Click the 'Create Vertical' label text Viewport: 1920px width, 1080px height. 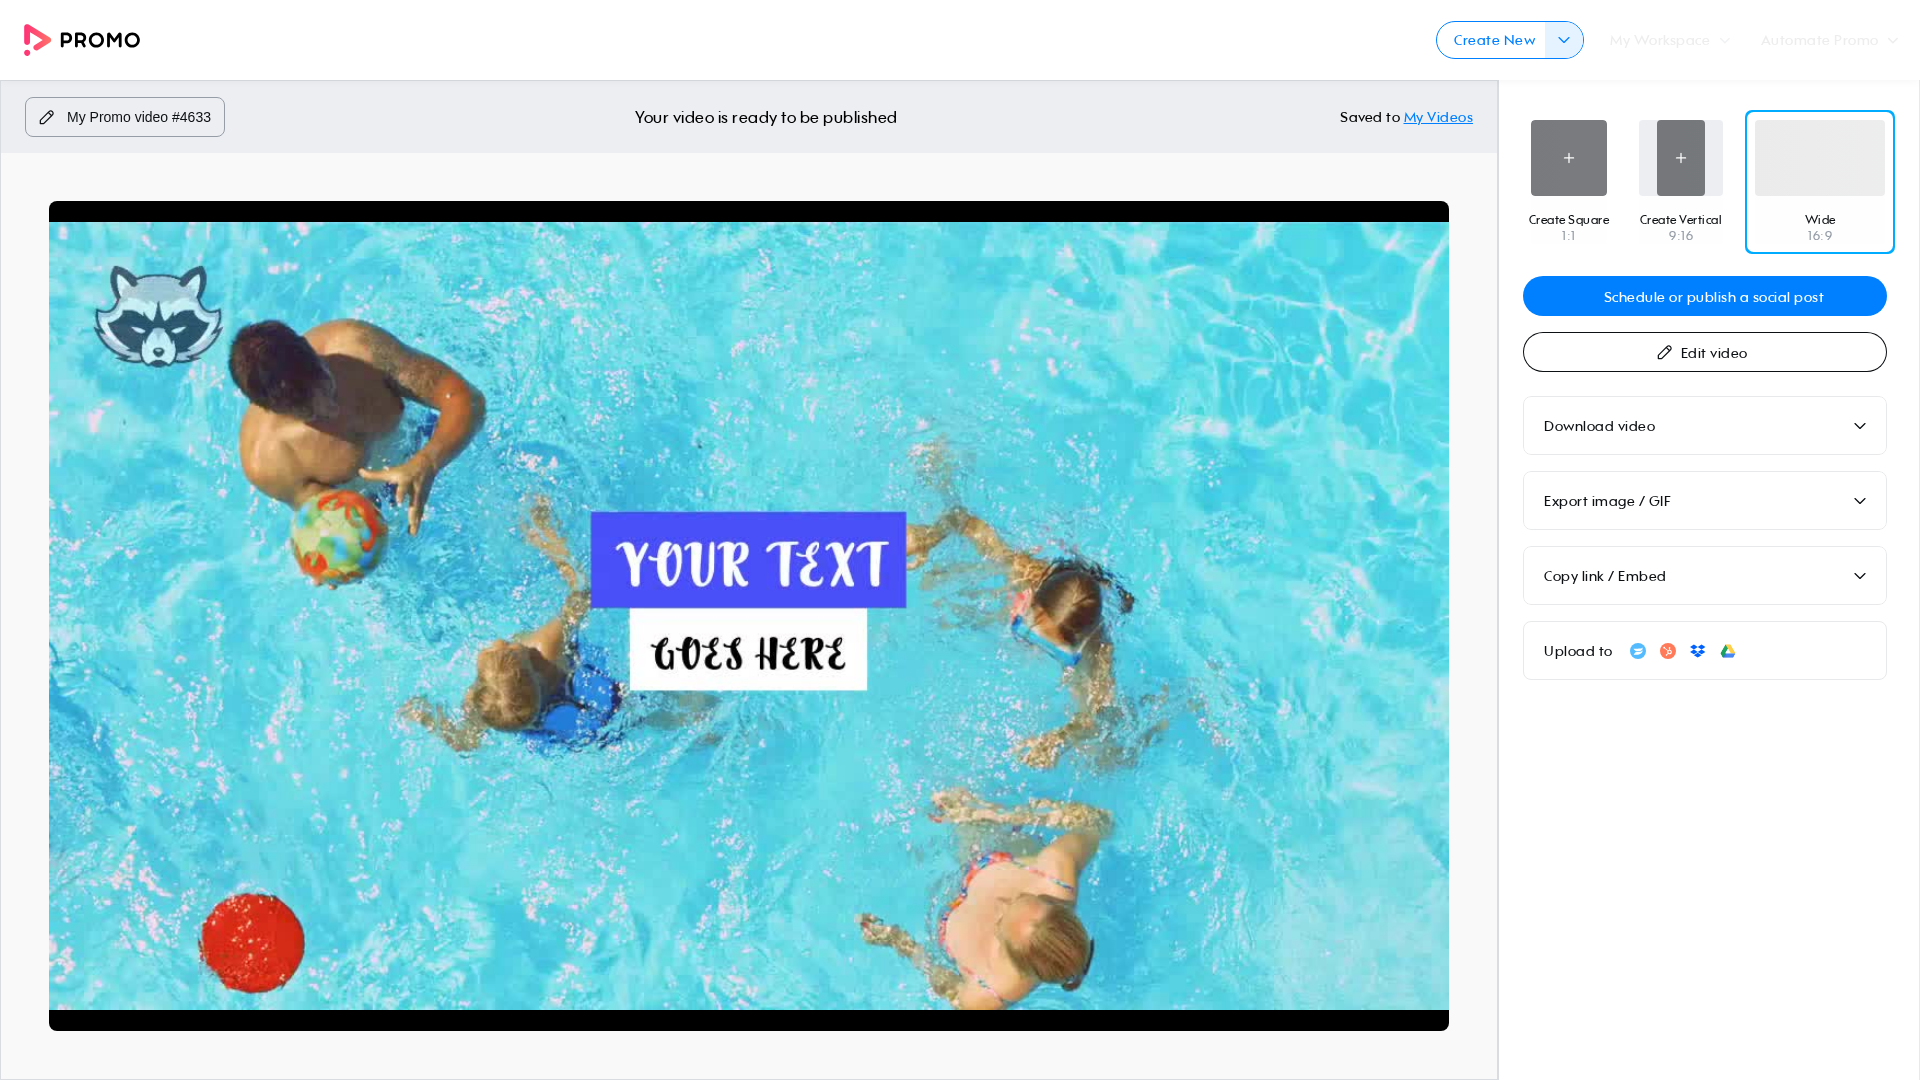[x=1681, y=220]
